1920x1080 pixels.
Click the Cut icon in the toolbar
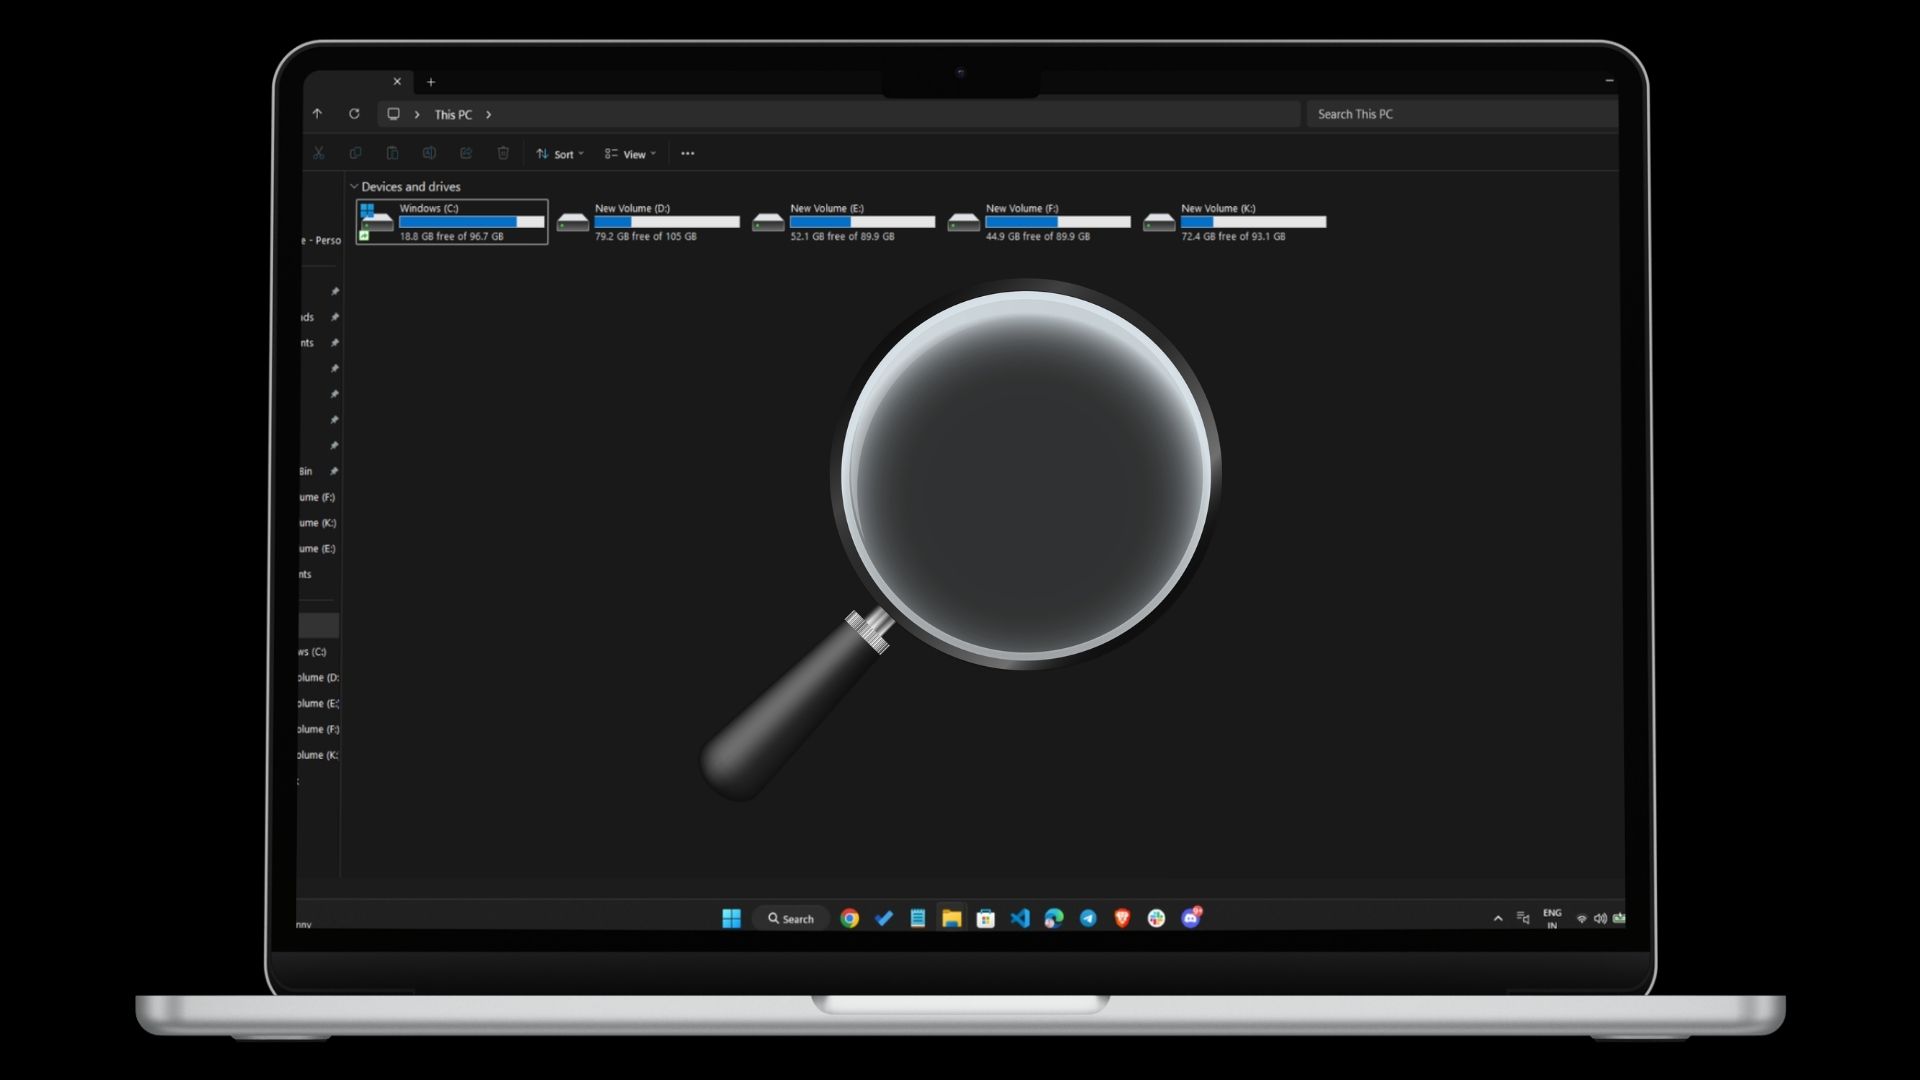click(x=318, y=153)
